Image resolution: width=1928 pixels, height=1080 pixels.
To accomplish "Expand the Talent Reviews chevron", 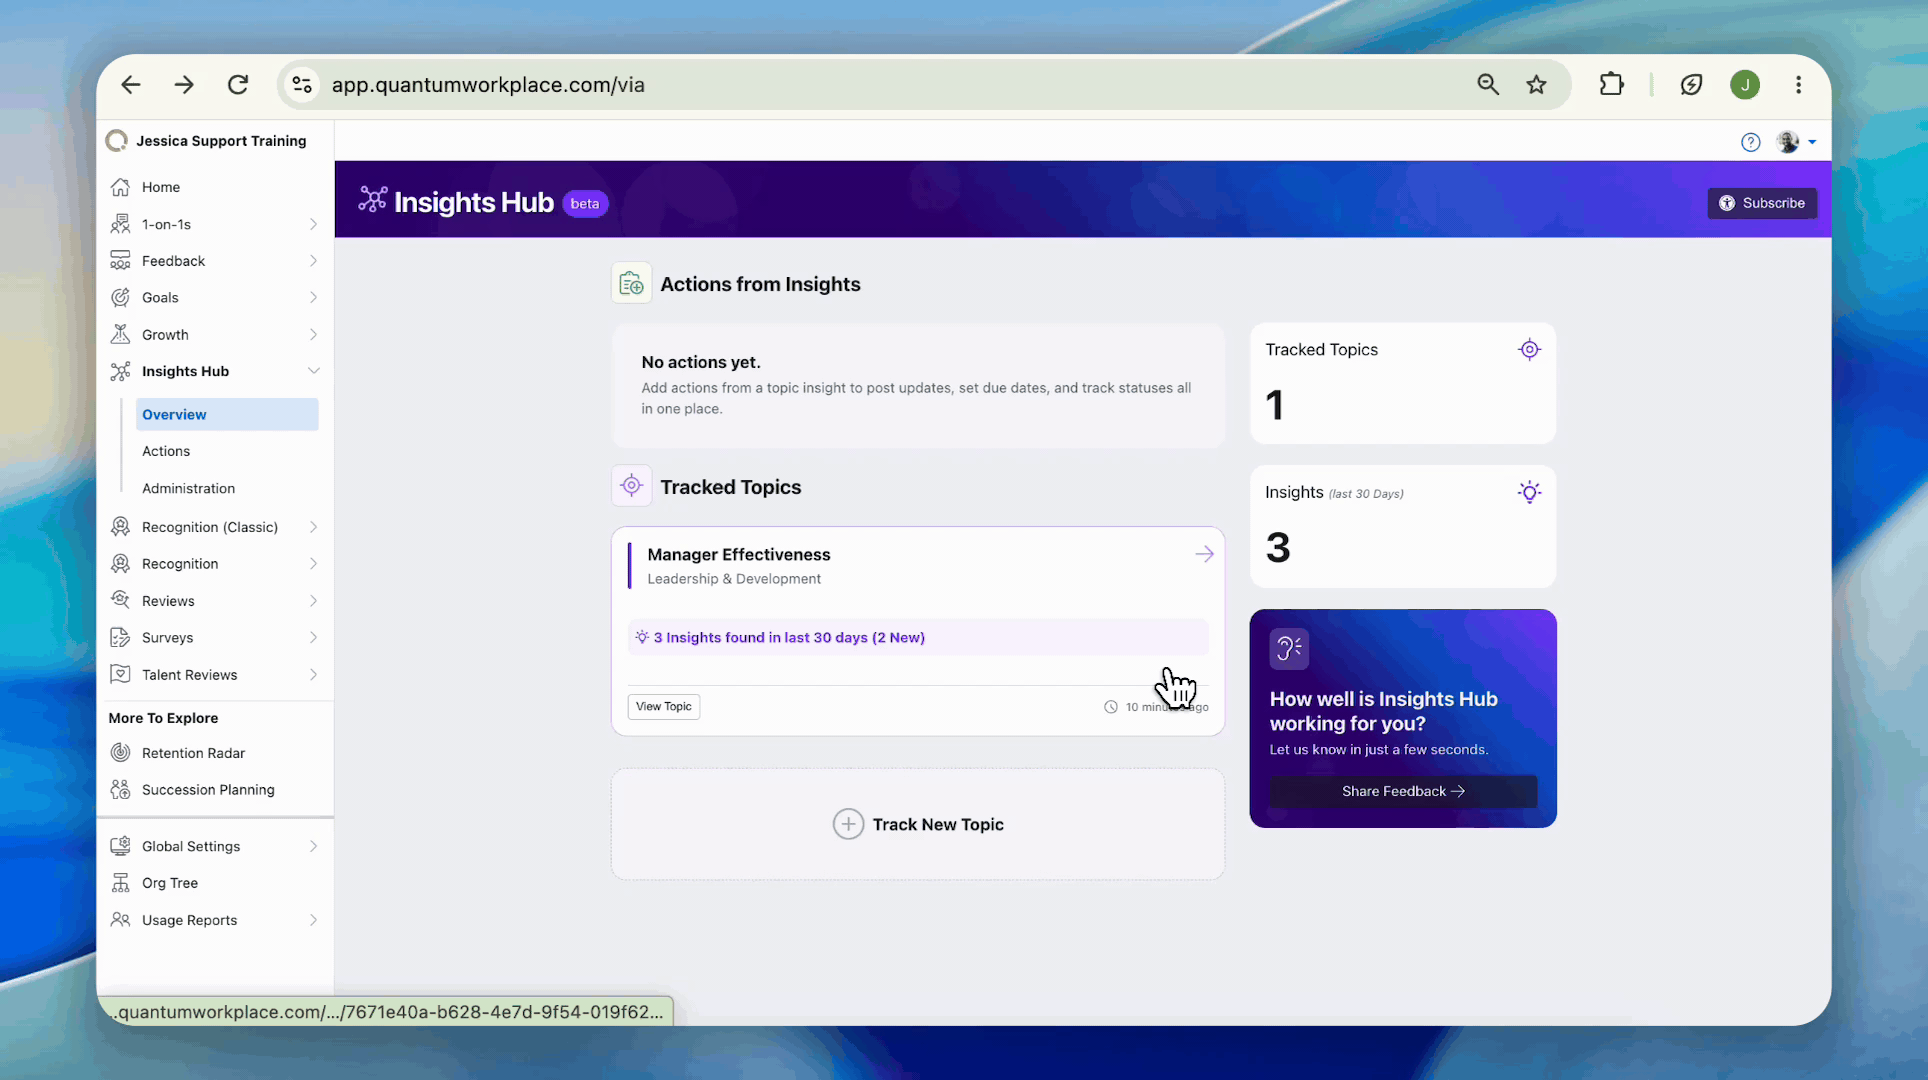I will [313, 674].
